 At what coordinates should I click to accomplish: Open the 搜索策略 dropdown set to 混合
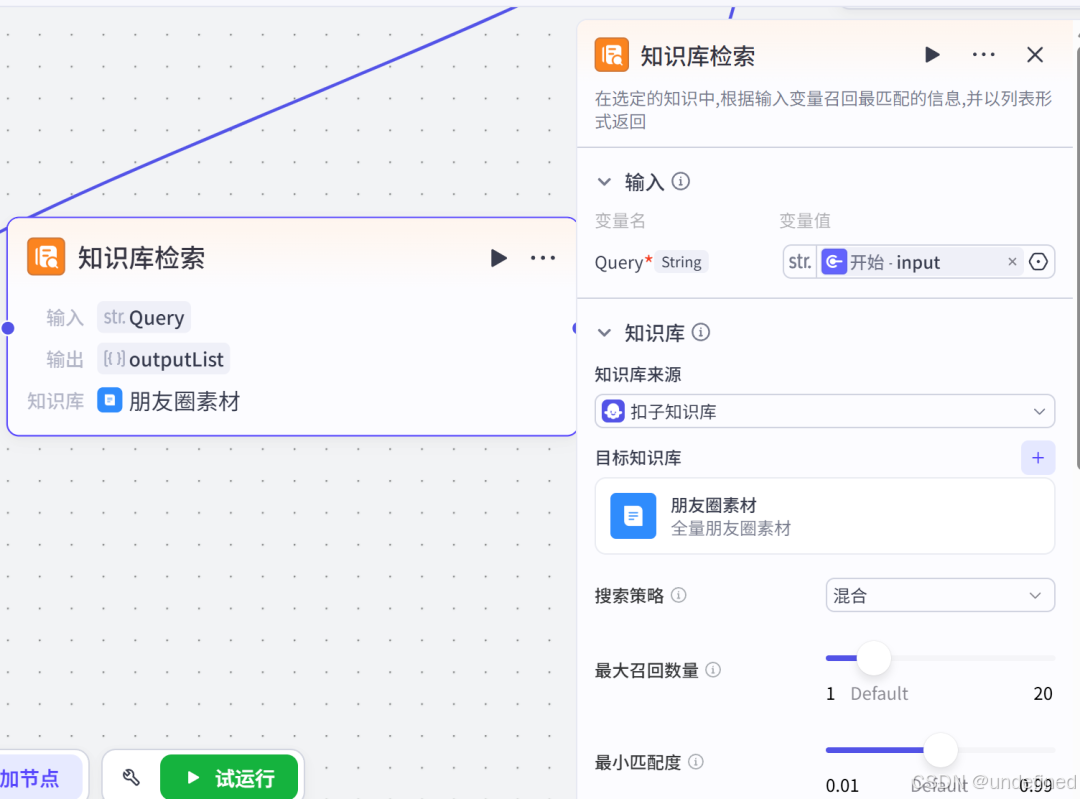click(x=939, y=595)
